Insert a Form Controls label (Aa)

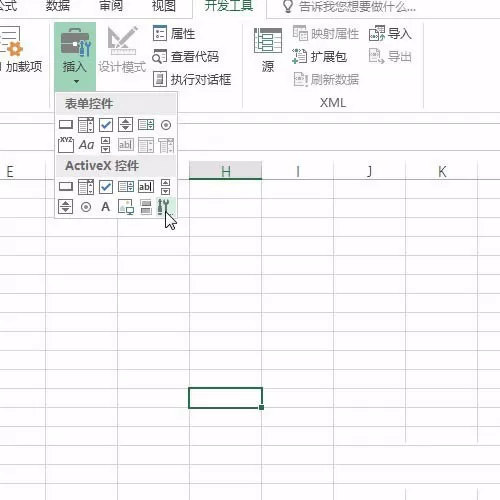(x=86, y=145)
